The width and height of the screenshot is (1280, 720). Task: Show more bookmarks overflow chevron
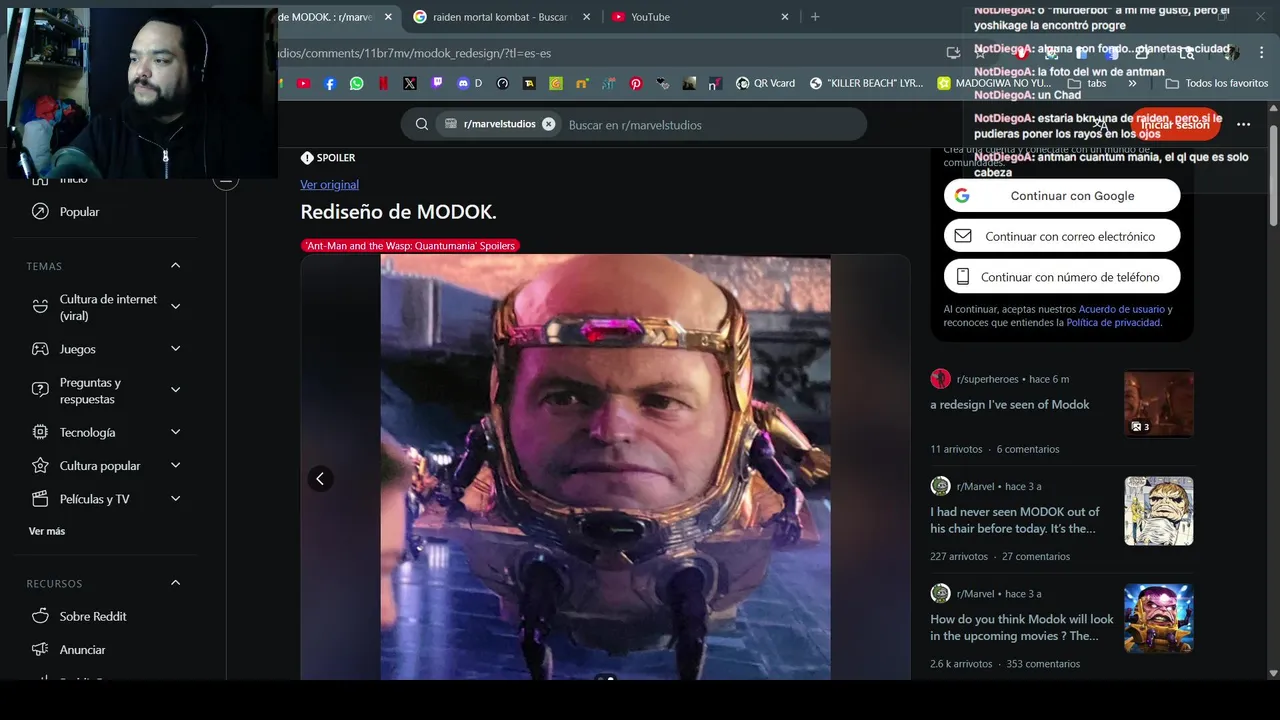pos(1132,84)
